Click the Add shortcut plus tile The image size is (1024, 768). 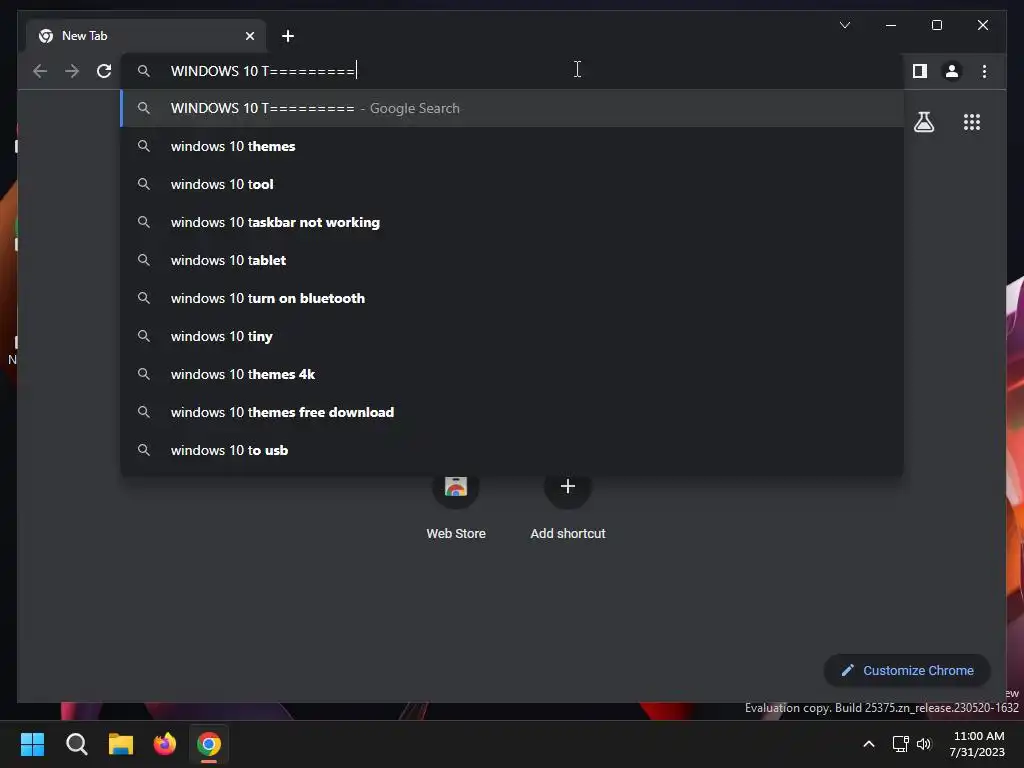568,504
